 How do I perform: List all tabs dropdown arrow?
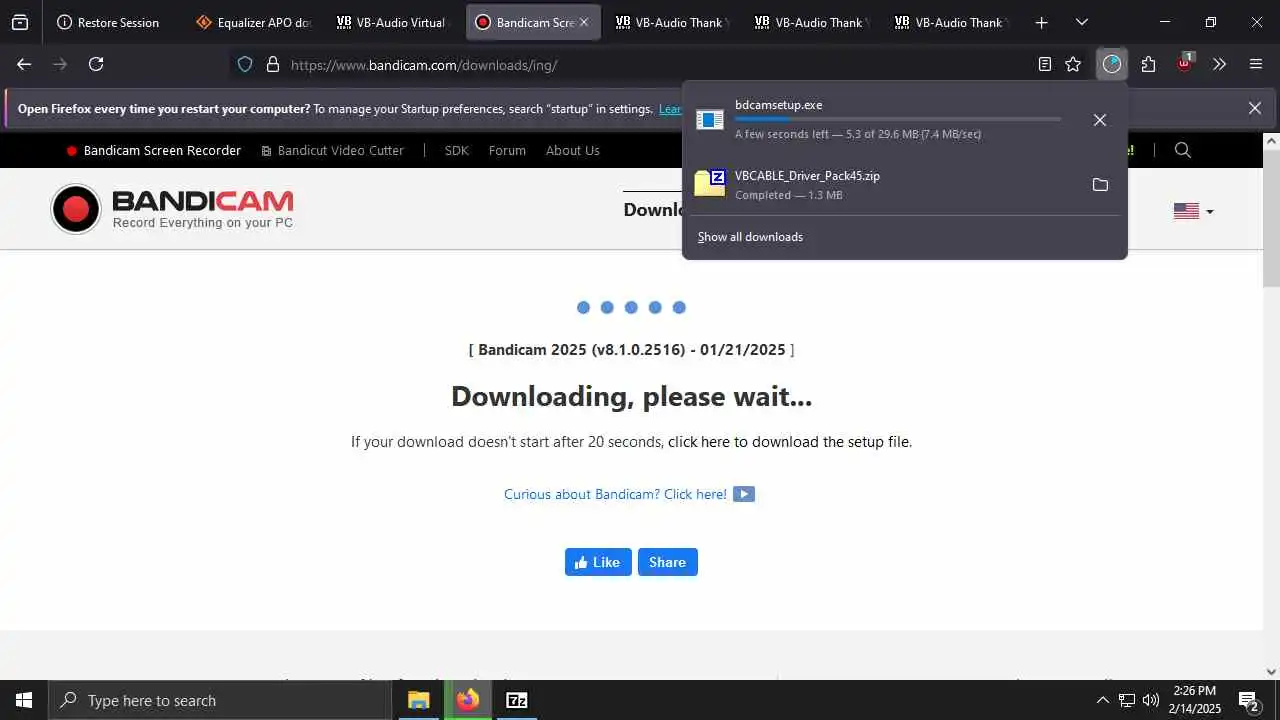click(x=1081, y=22)
